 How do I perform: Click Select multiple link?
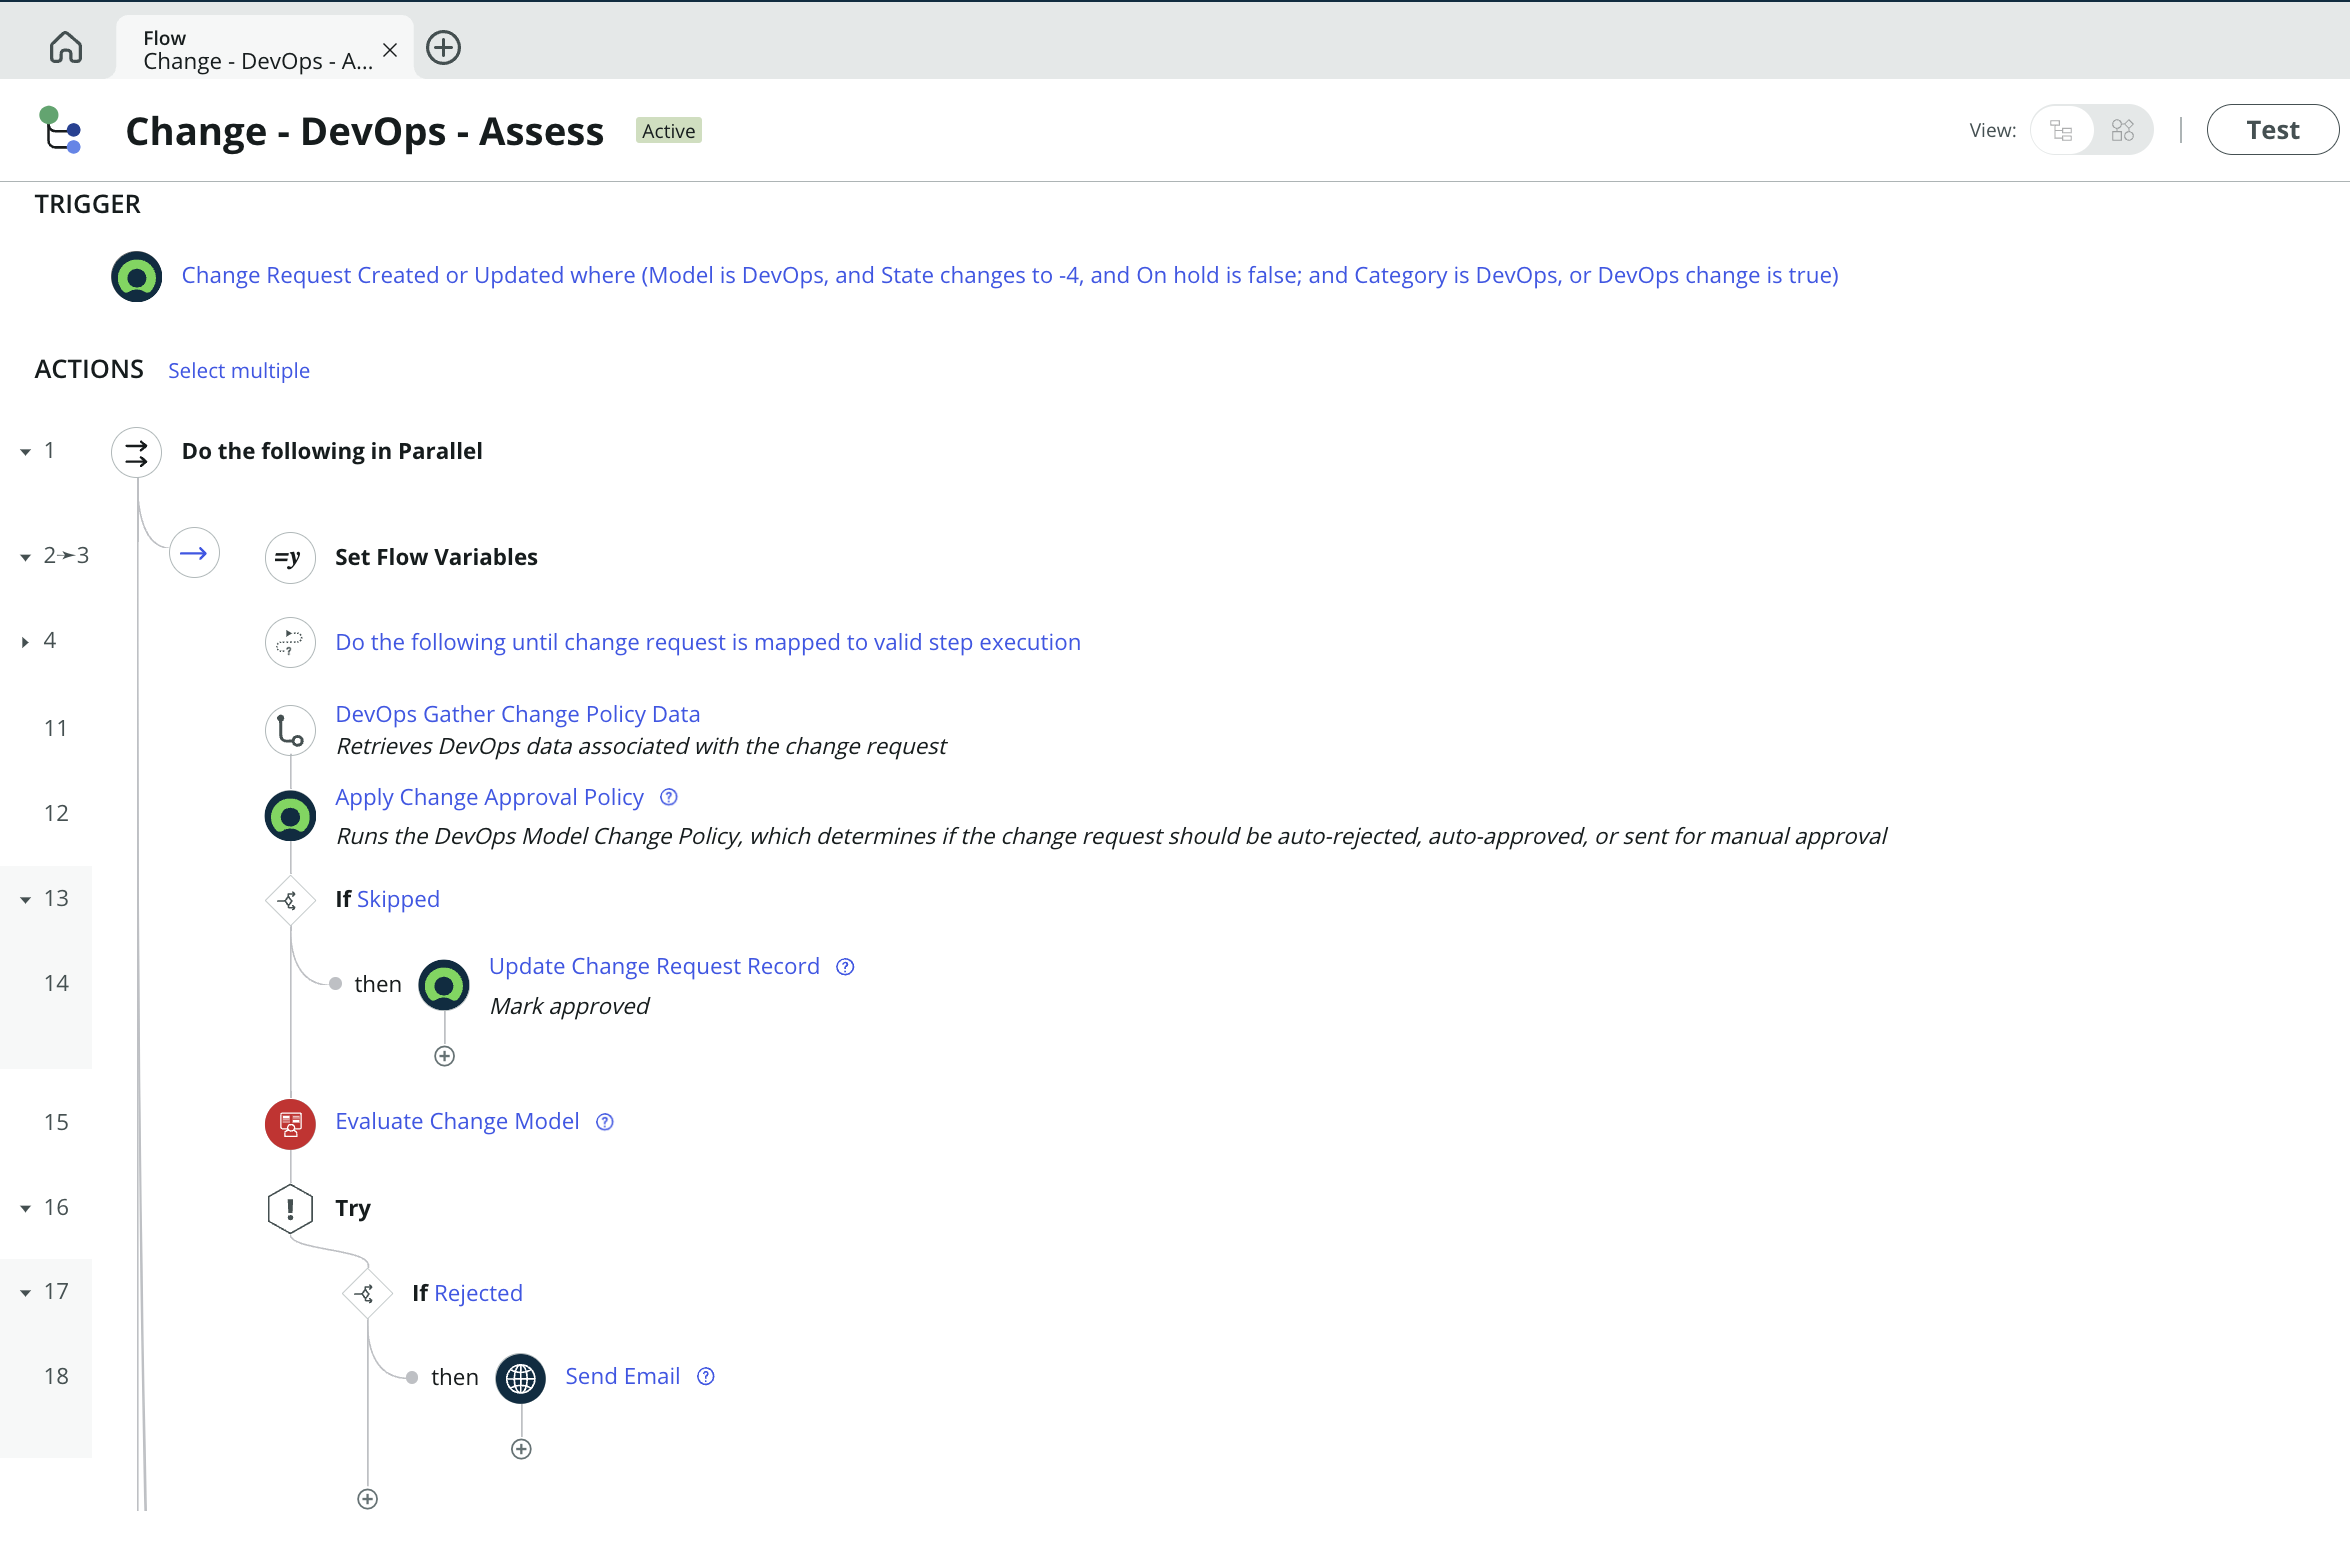(239, 370)
